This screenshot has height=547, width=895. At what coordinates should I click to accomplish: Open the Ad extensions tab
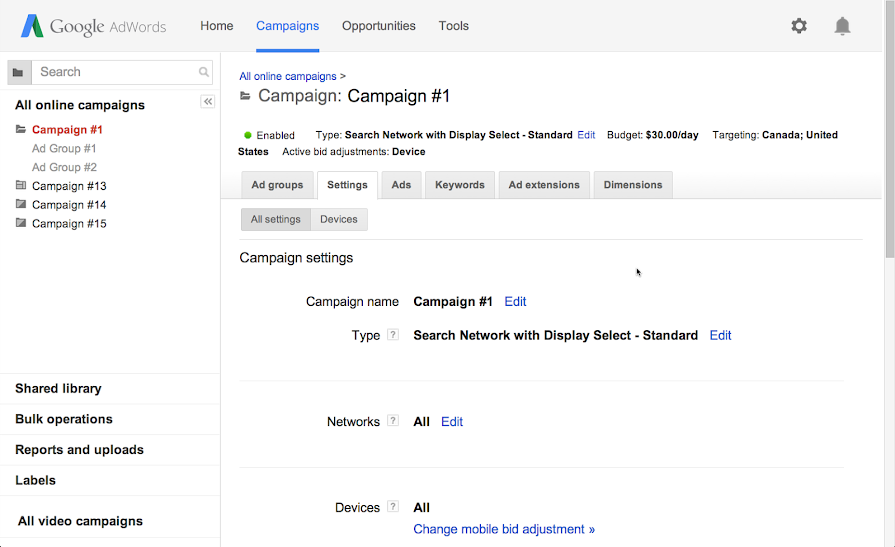click(x=544, y=185)
